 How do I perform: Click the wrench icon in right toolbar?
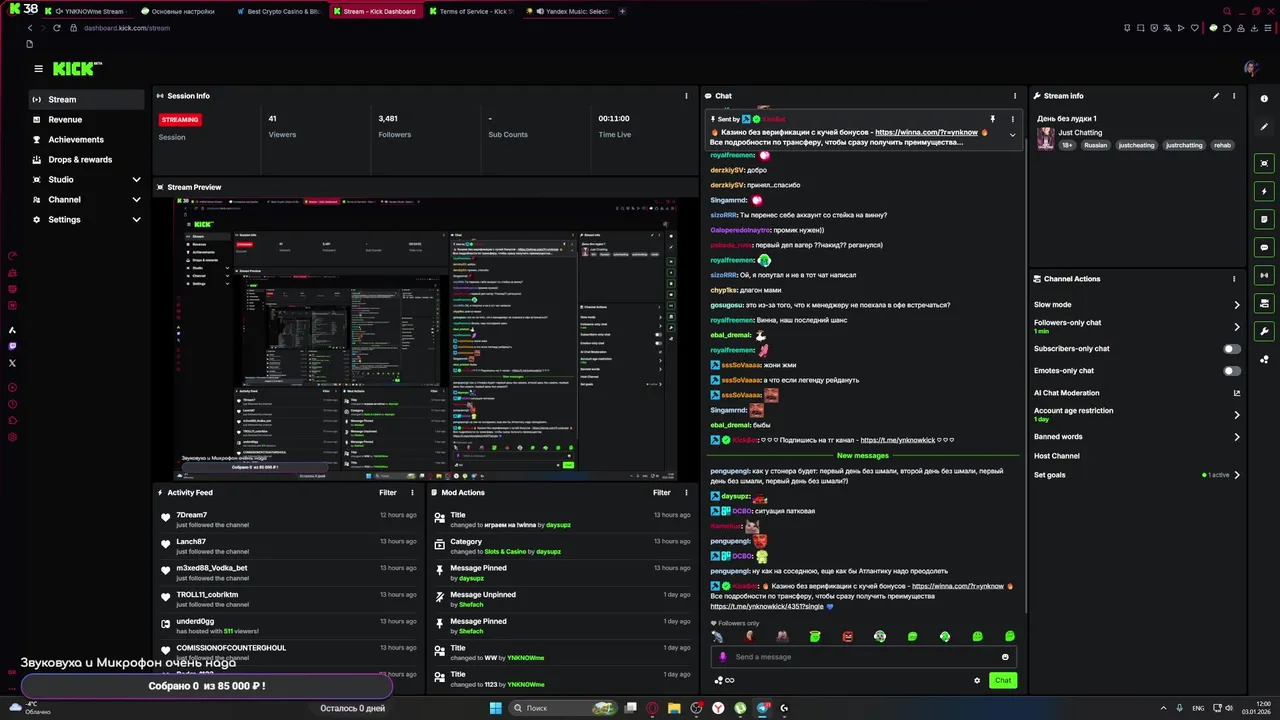tap(1264, 331)
